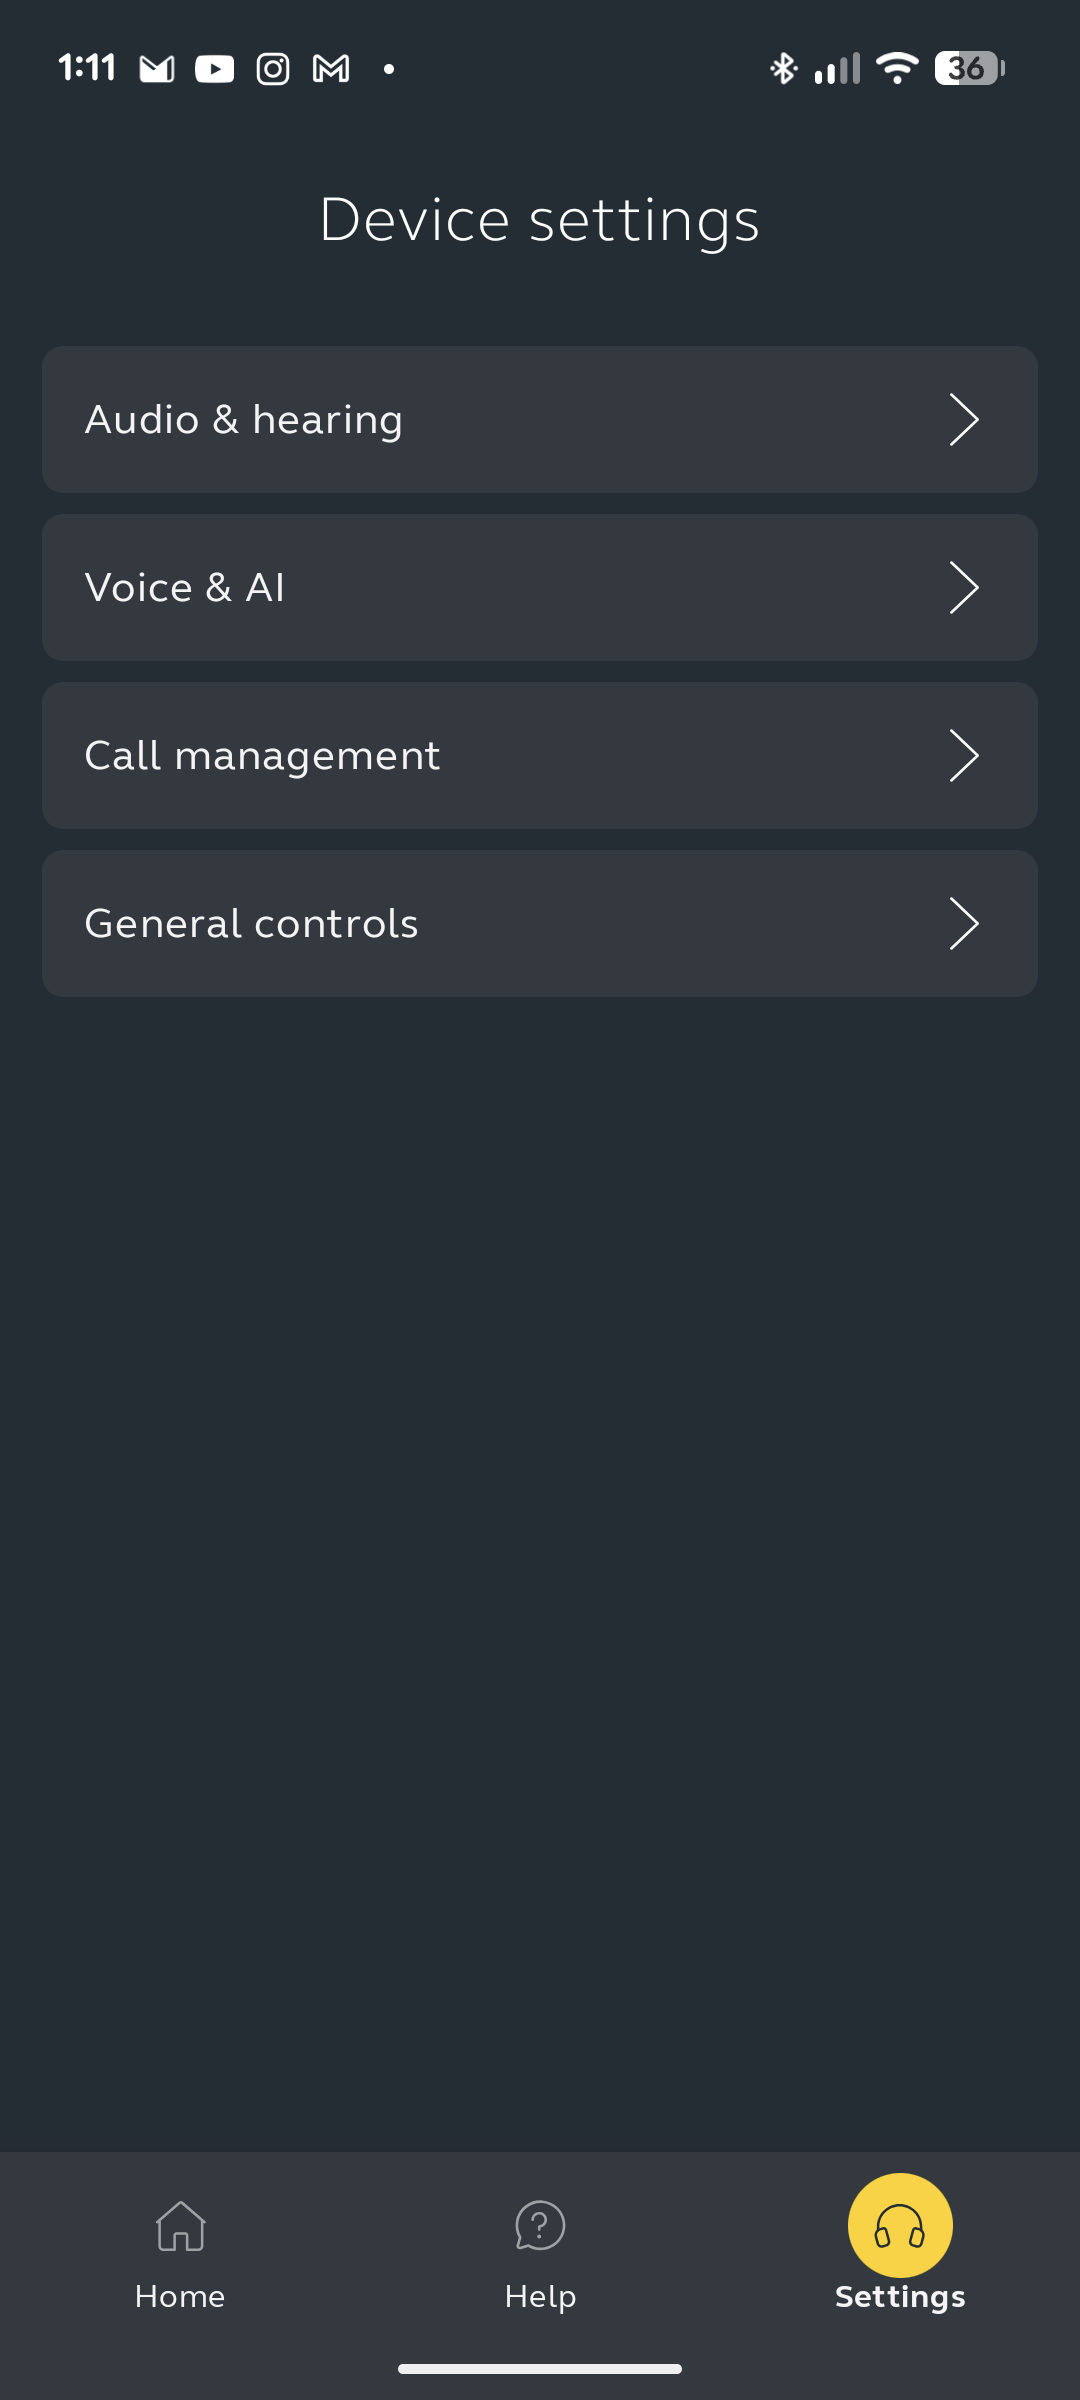Expand General controls chevron arrow
This screenshot has width=1080, height=2400.
(963, 923)
